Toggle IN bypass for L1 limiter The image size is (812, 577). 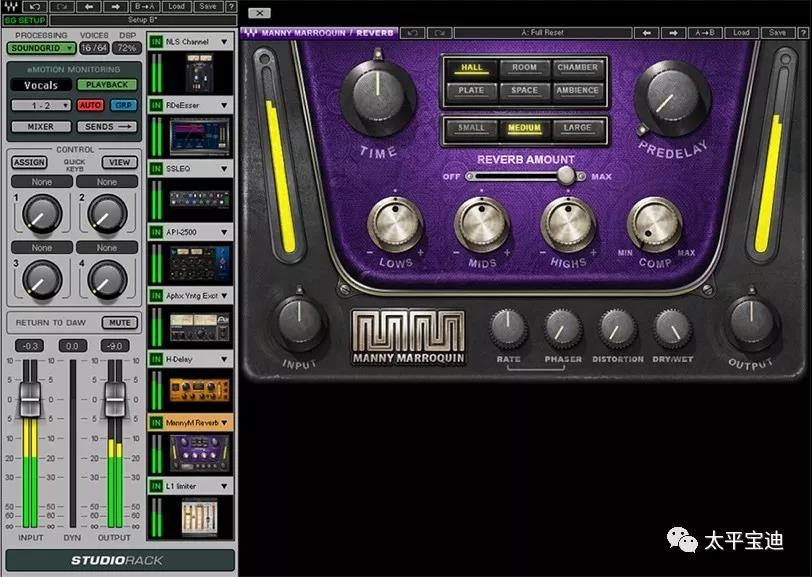[156, 486]
